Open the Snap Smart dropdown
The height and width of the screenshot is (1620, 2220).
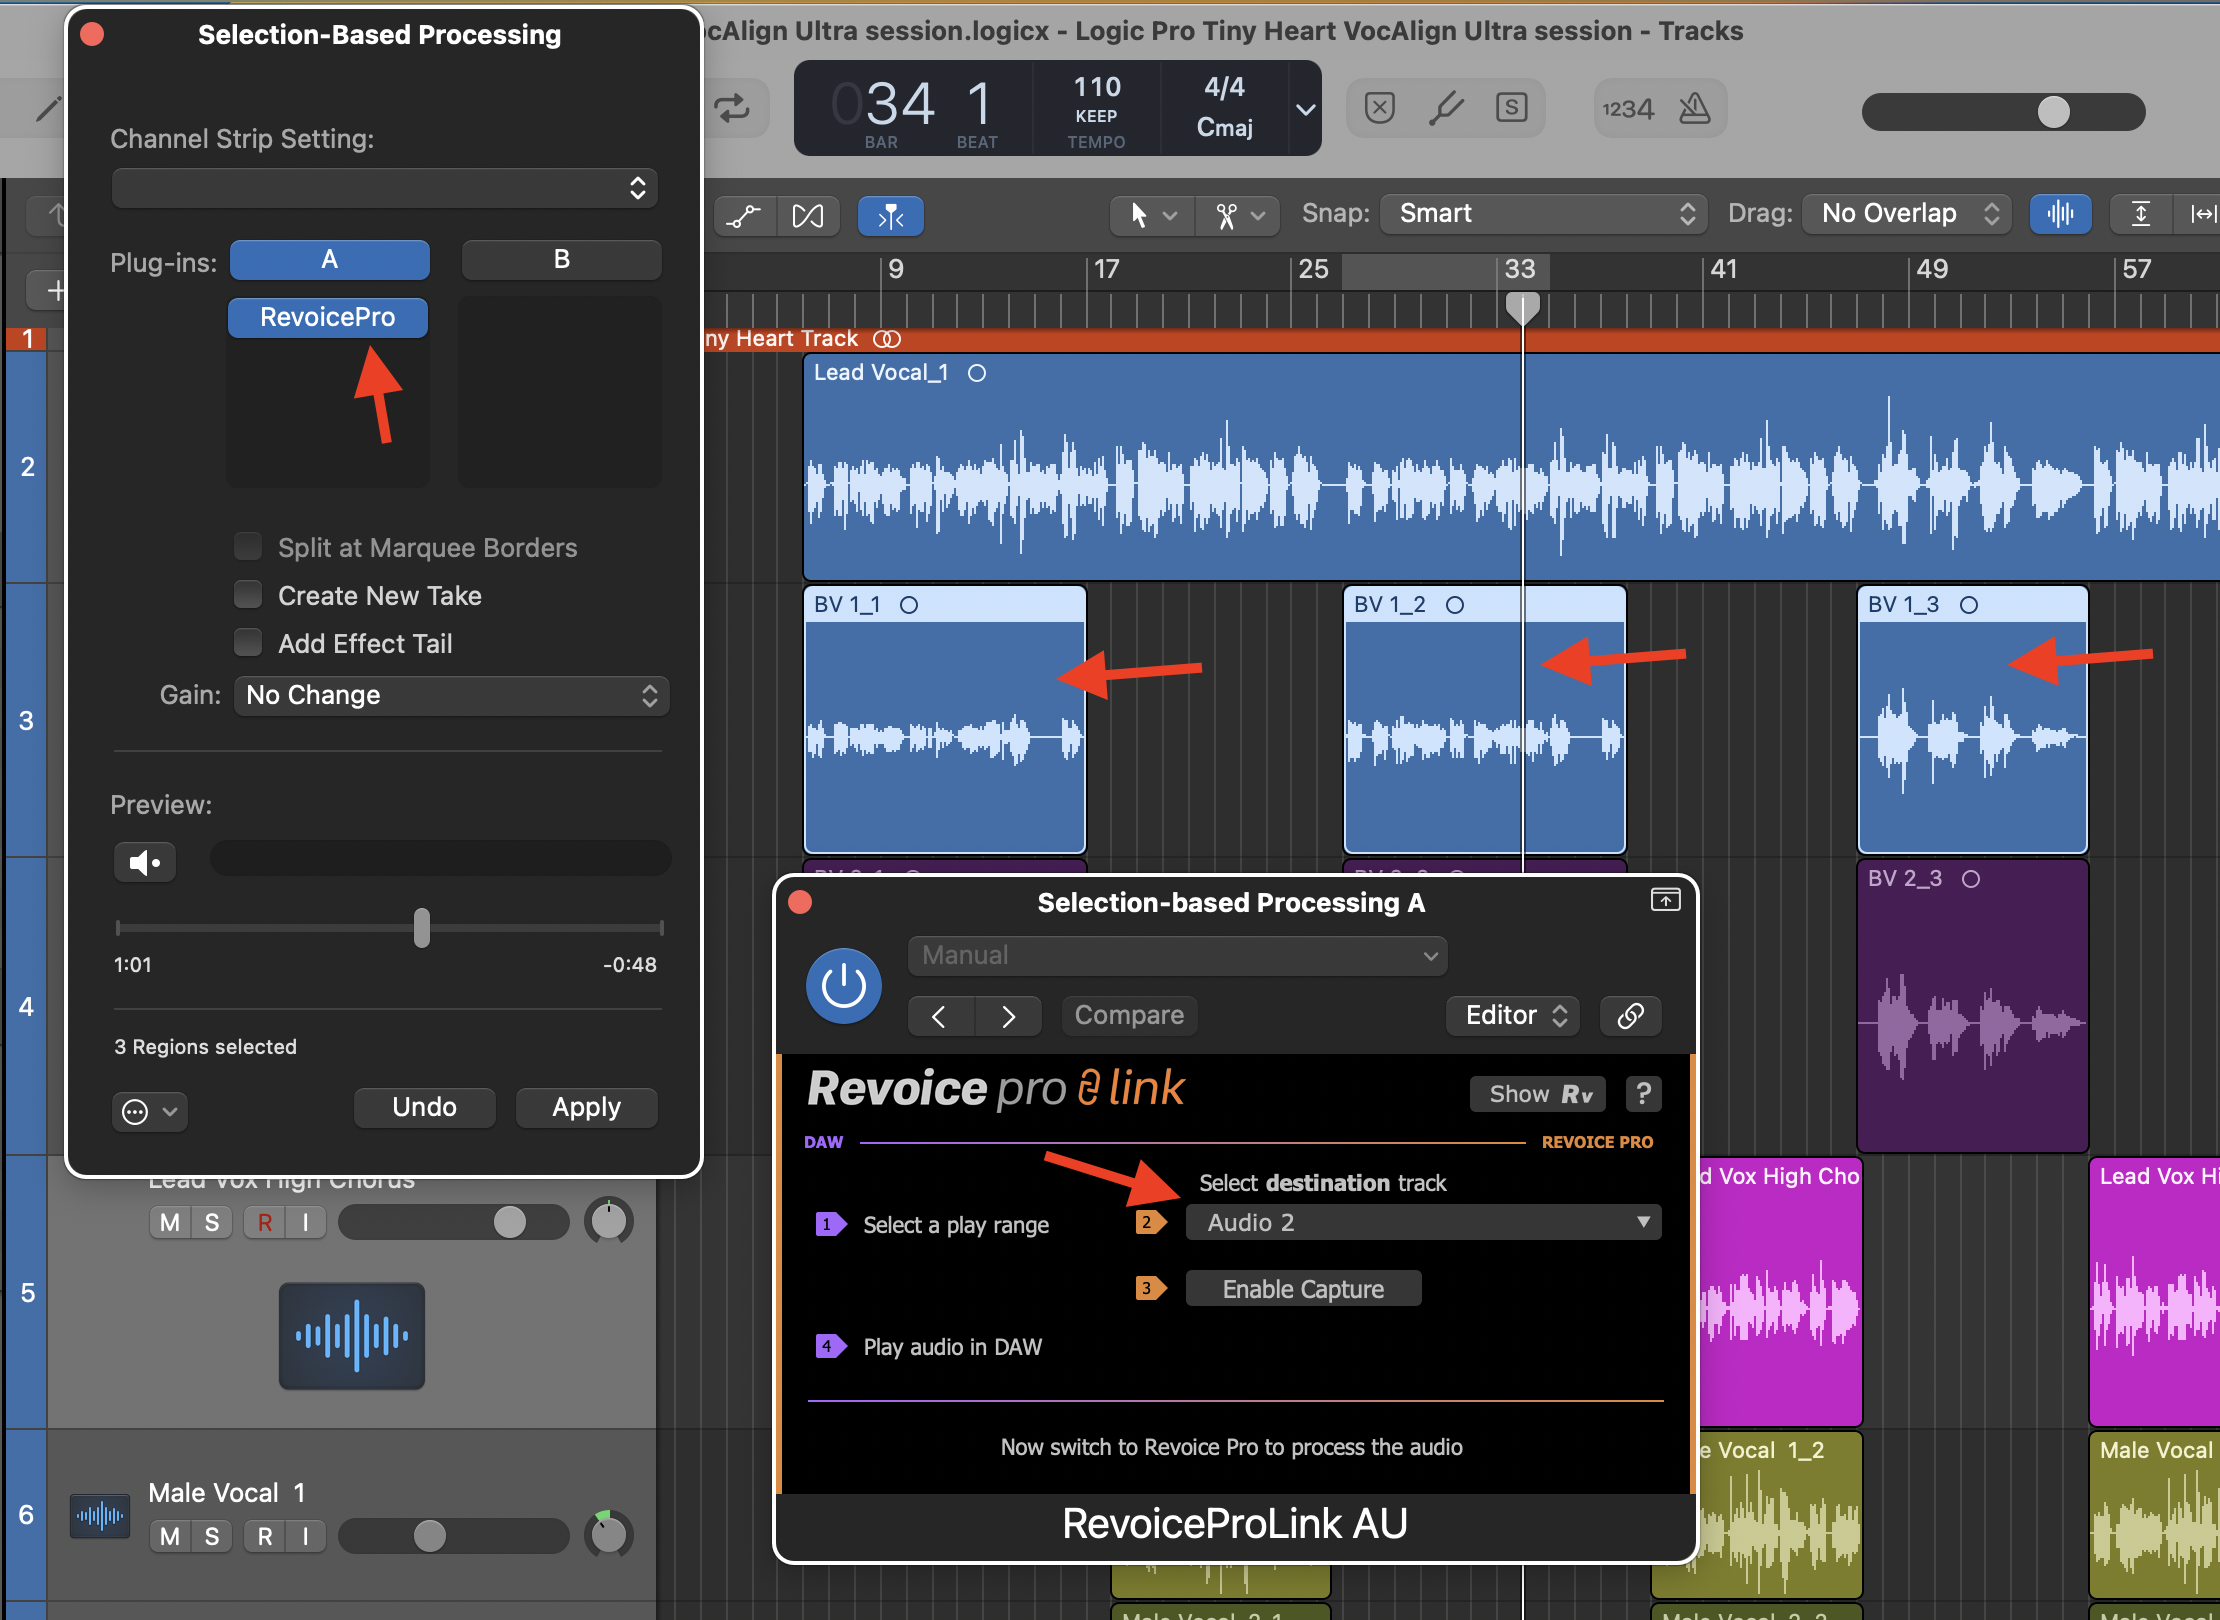[1546, 214]
